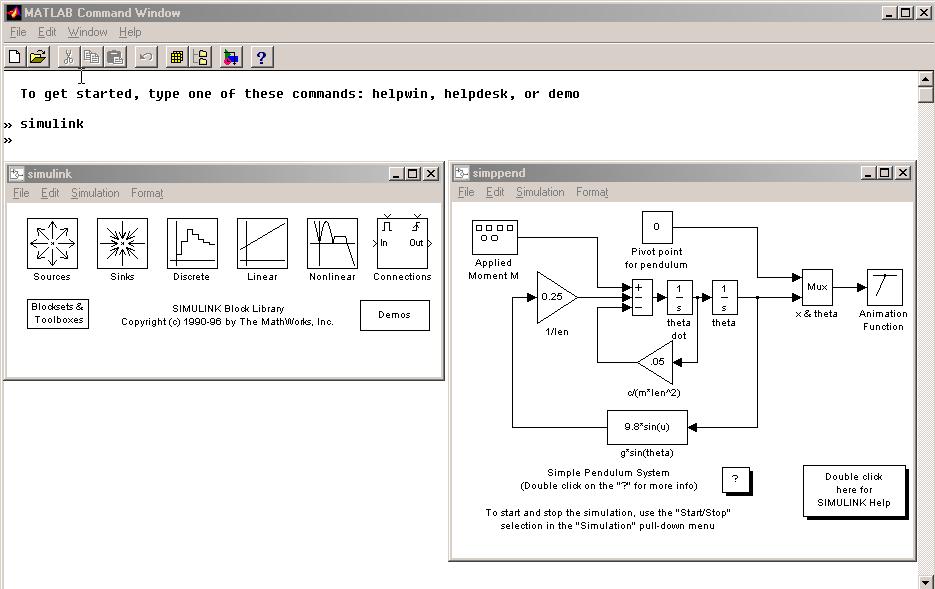The image size is (935, 589).
Task: Select the Animation Function block
Action: tap(884, 287)
